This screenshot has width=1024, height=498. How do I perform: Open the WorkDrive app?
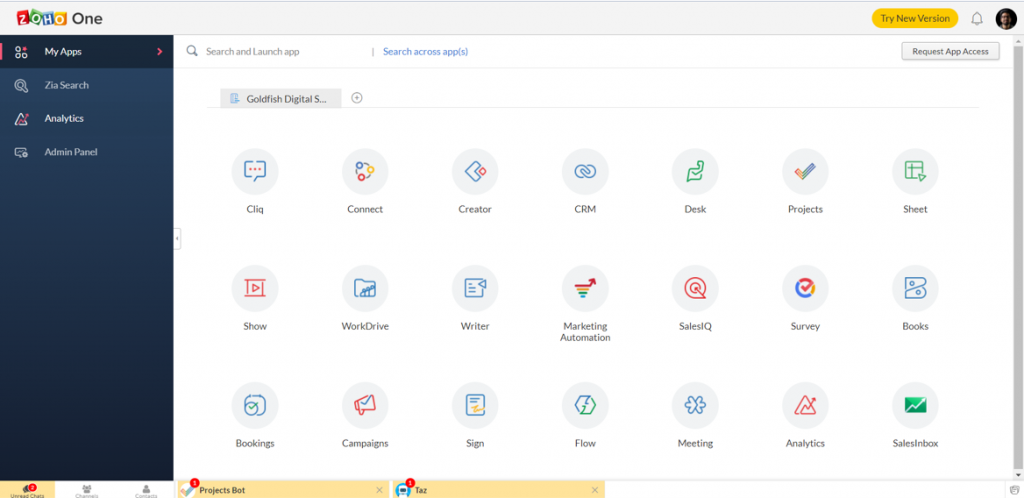point(365,288)
